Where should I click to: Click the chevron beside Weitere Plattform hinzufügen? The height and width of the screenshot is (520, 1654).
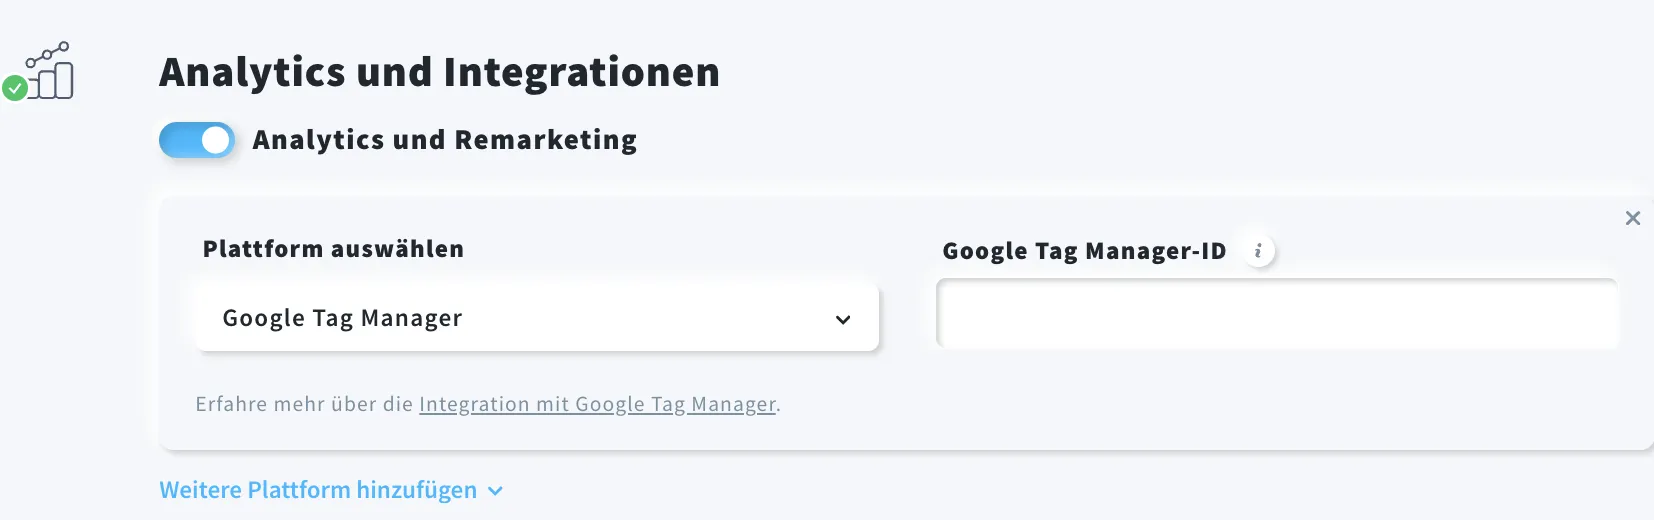click(495, 491)
